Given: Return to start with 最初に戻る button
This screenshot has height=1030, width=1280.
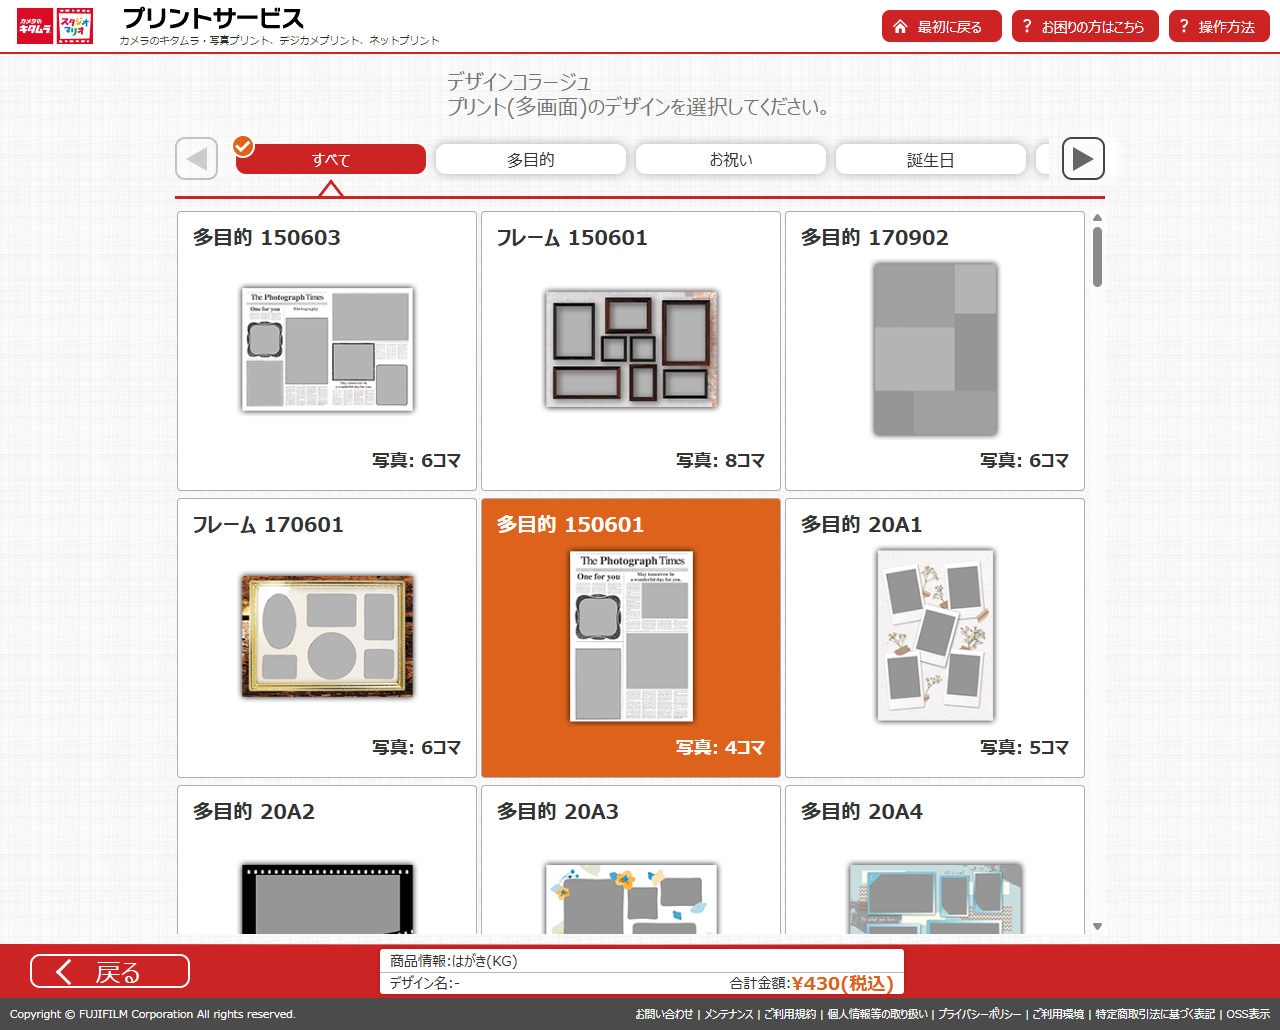Looking at the screenshot, I should coord(941,27).
